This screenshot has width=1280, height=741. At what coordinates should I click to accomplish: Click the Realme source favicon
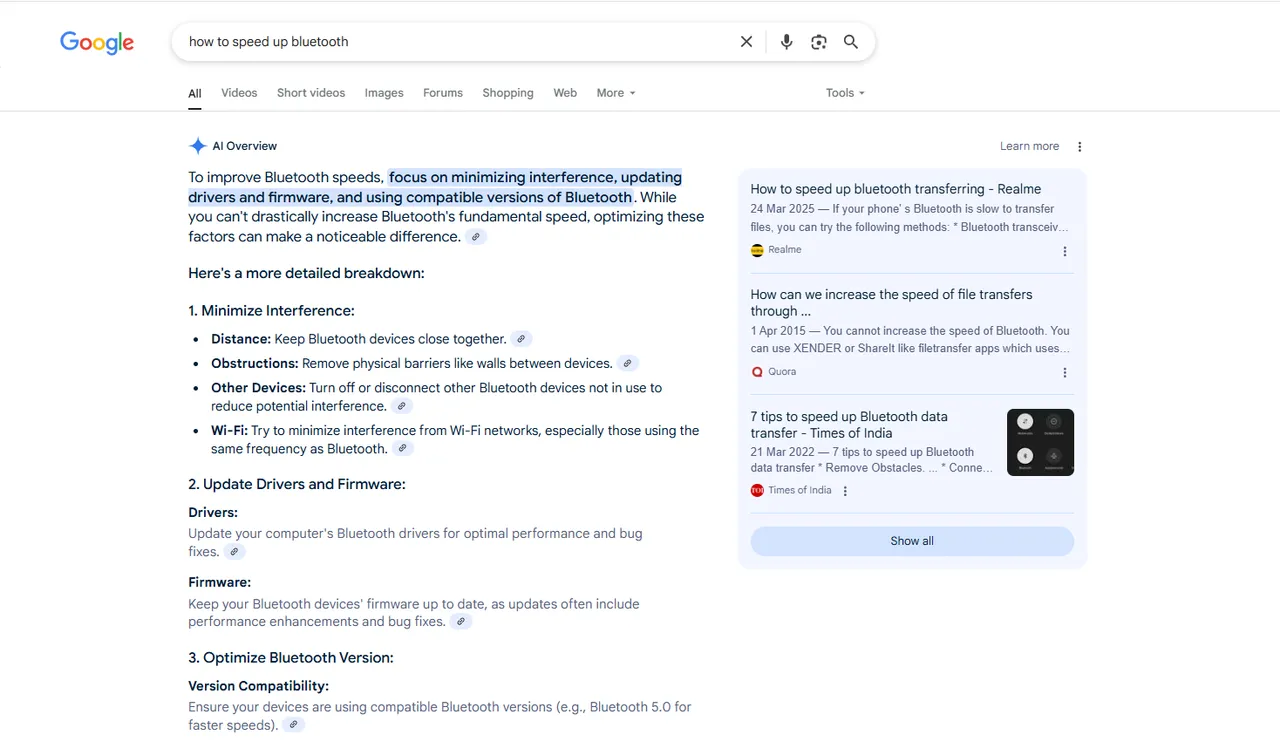coord(757,250)
